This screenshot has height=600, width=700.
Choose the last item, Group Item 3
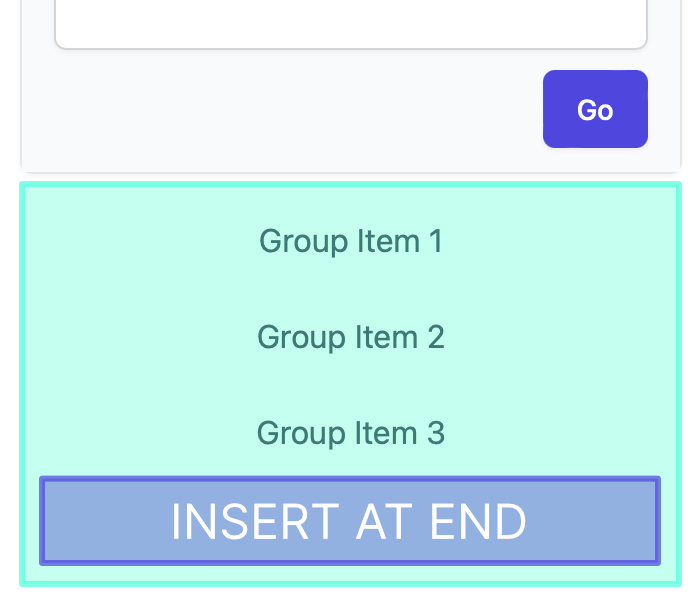point(351,433)
